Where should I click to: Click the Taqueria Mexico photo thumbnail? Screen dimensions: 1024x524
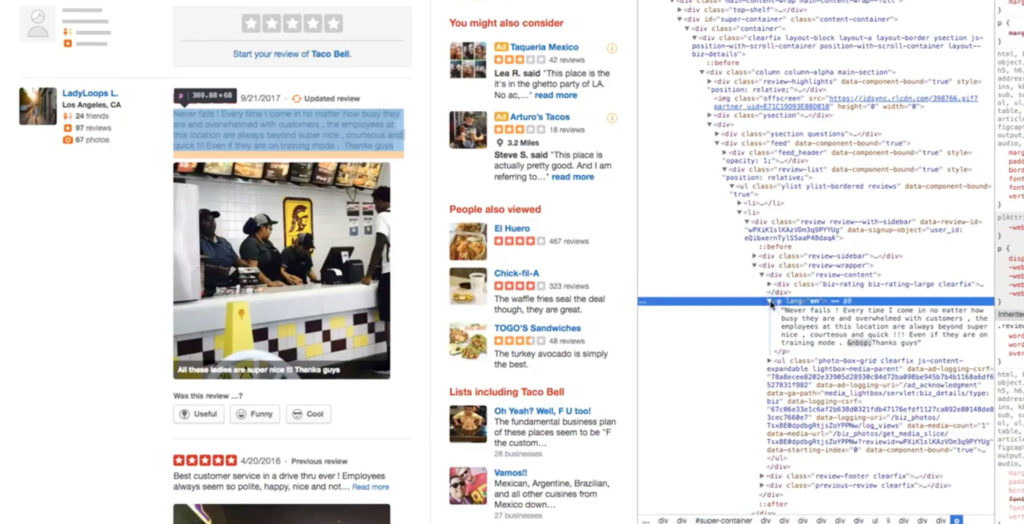(468, 60)
